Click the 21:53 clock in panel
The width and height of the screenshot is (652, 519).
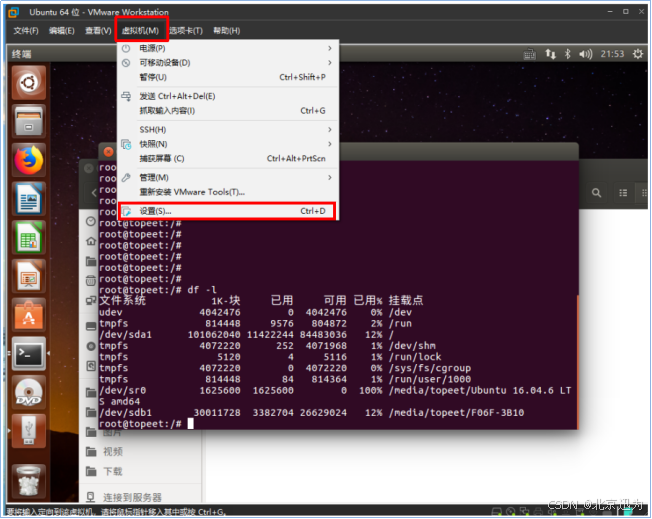click(612, 54)
